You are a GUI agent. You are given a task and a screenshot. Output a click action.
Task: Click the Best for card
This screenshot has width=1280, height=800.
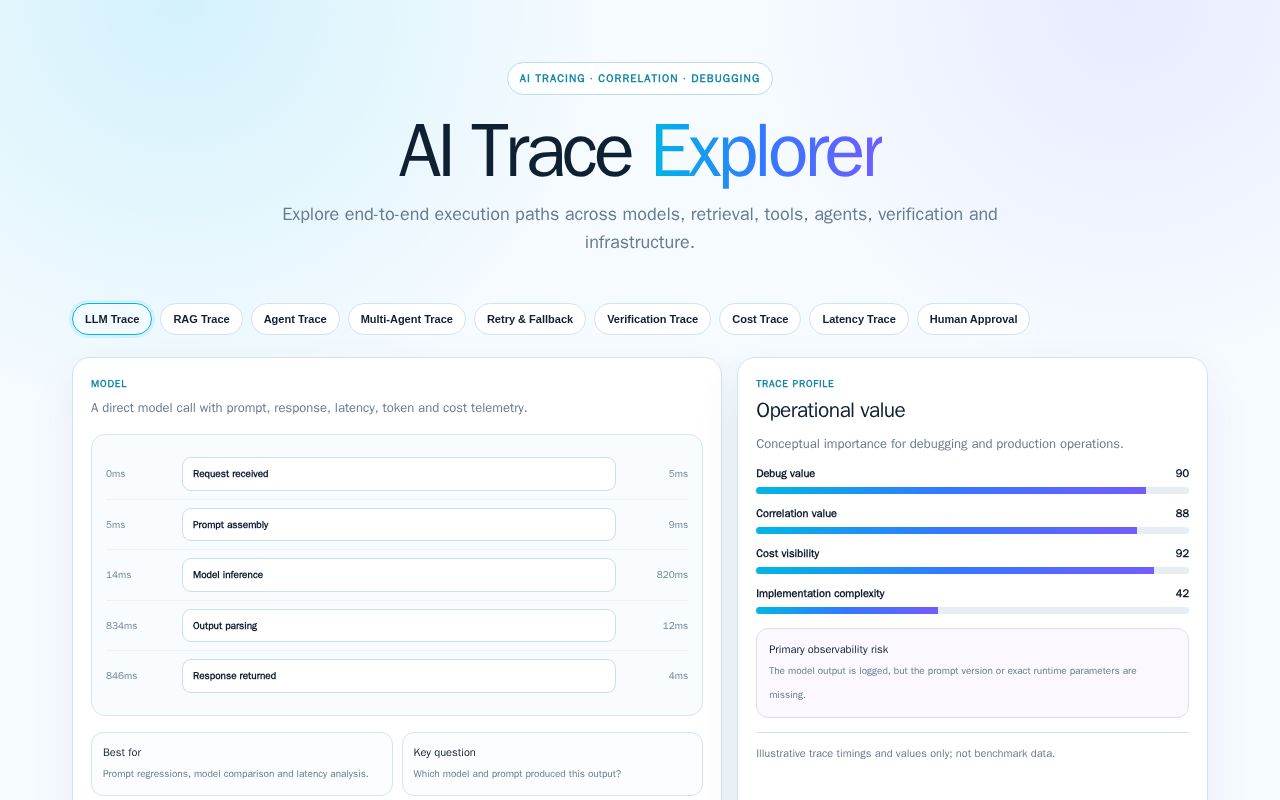(x=242, y=764)
